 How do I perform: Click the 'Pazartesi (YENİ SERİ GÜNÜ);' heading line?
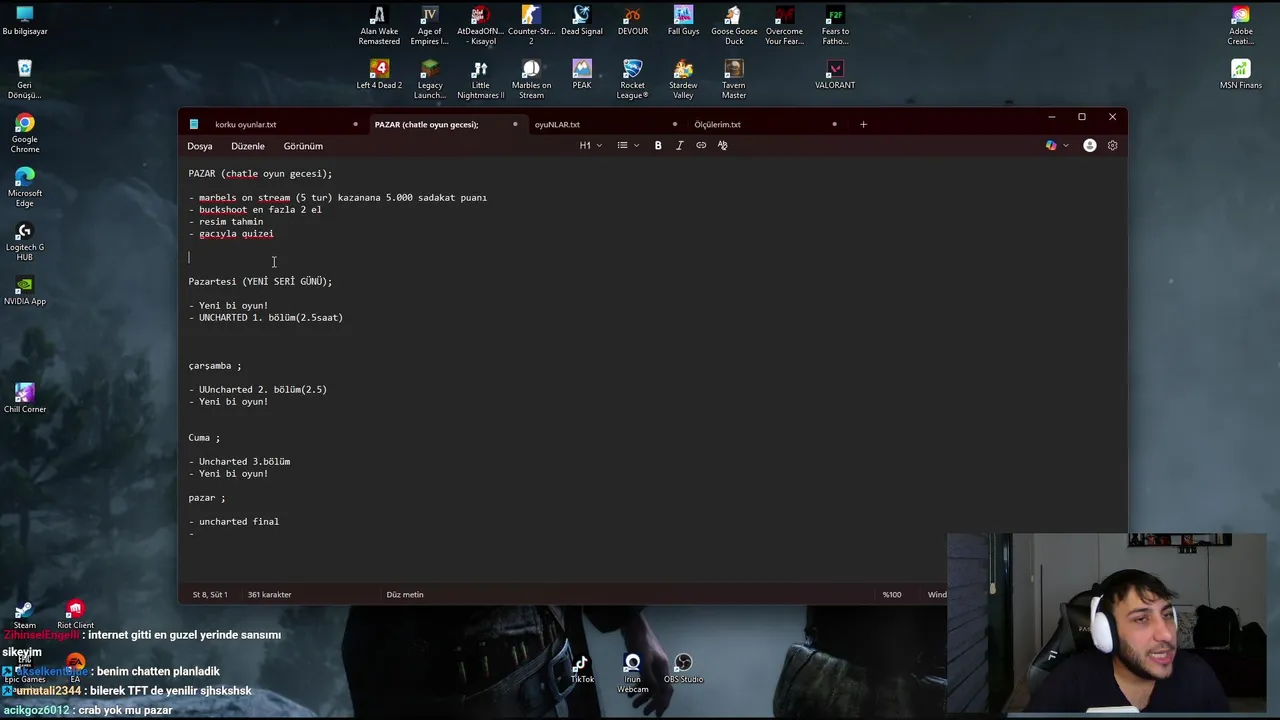point(260,282)
